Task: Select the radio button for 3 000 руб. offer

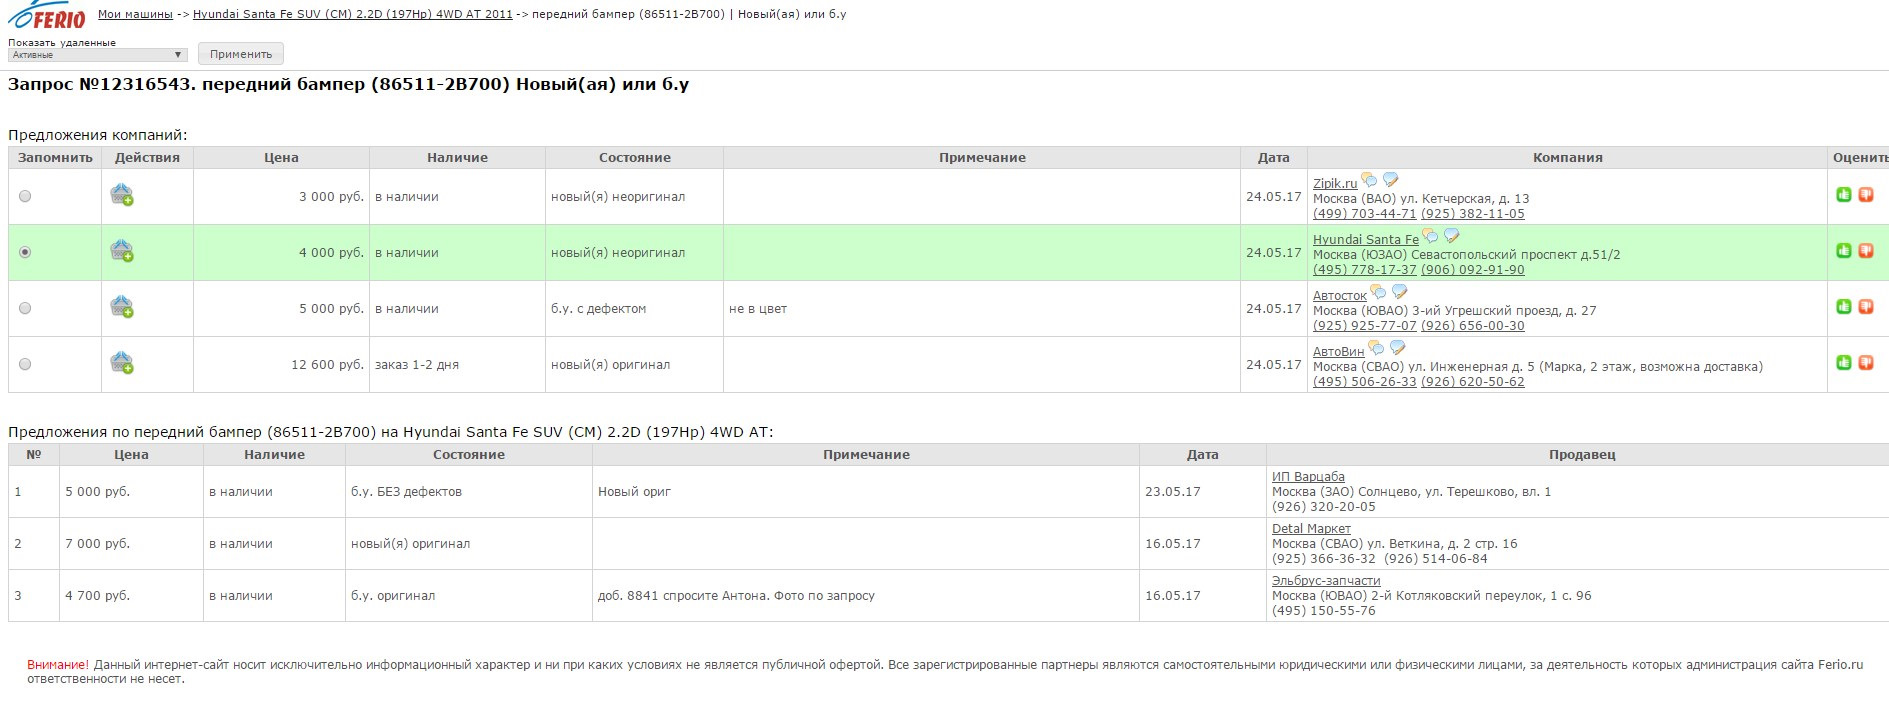Action: 25,197
